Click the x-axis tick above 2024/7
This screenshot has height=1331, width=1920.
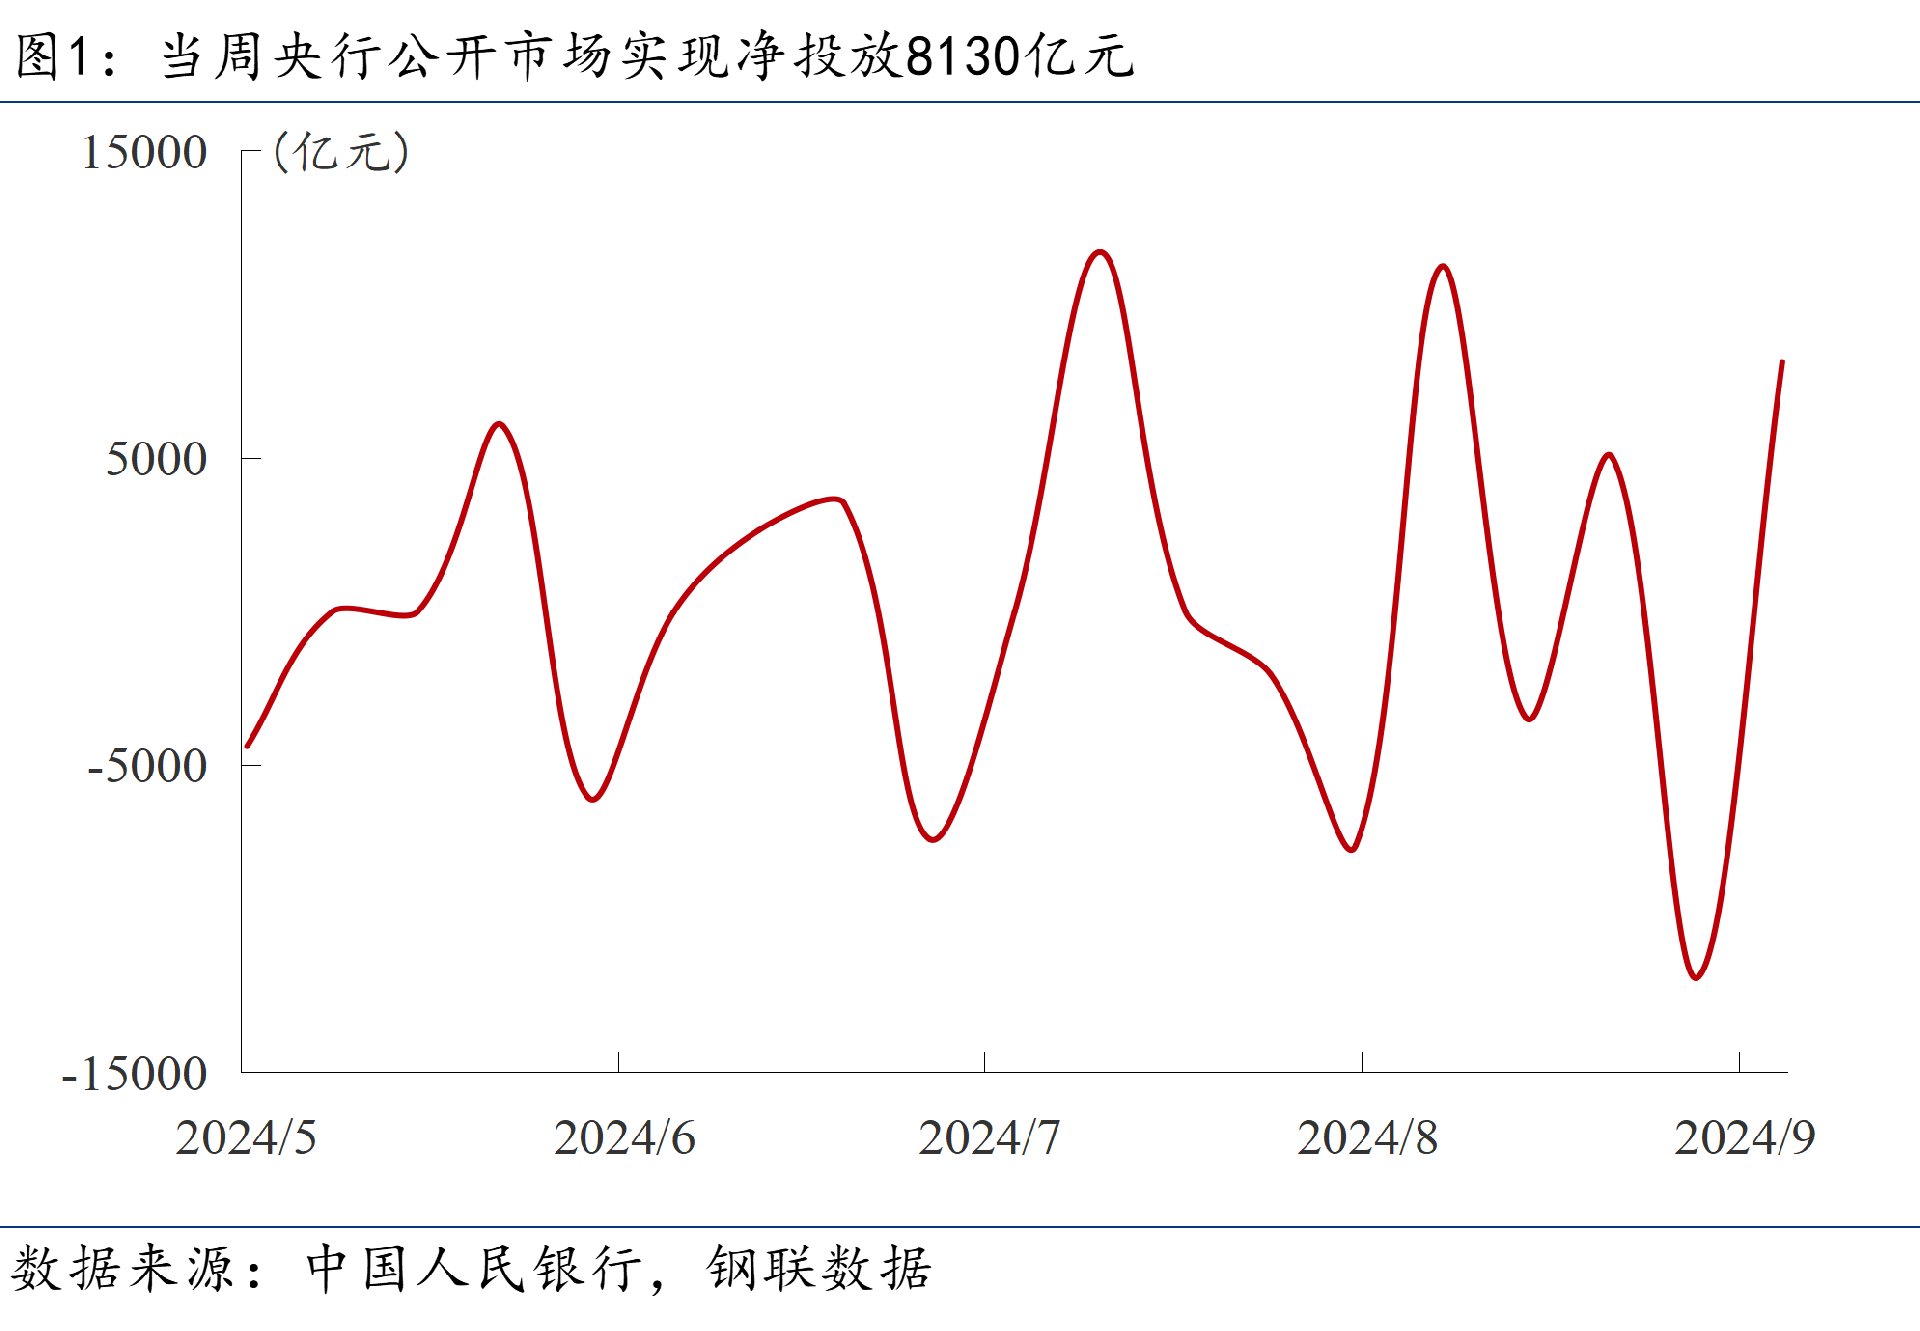(x=984, y=1062)
